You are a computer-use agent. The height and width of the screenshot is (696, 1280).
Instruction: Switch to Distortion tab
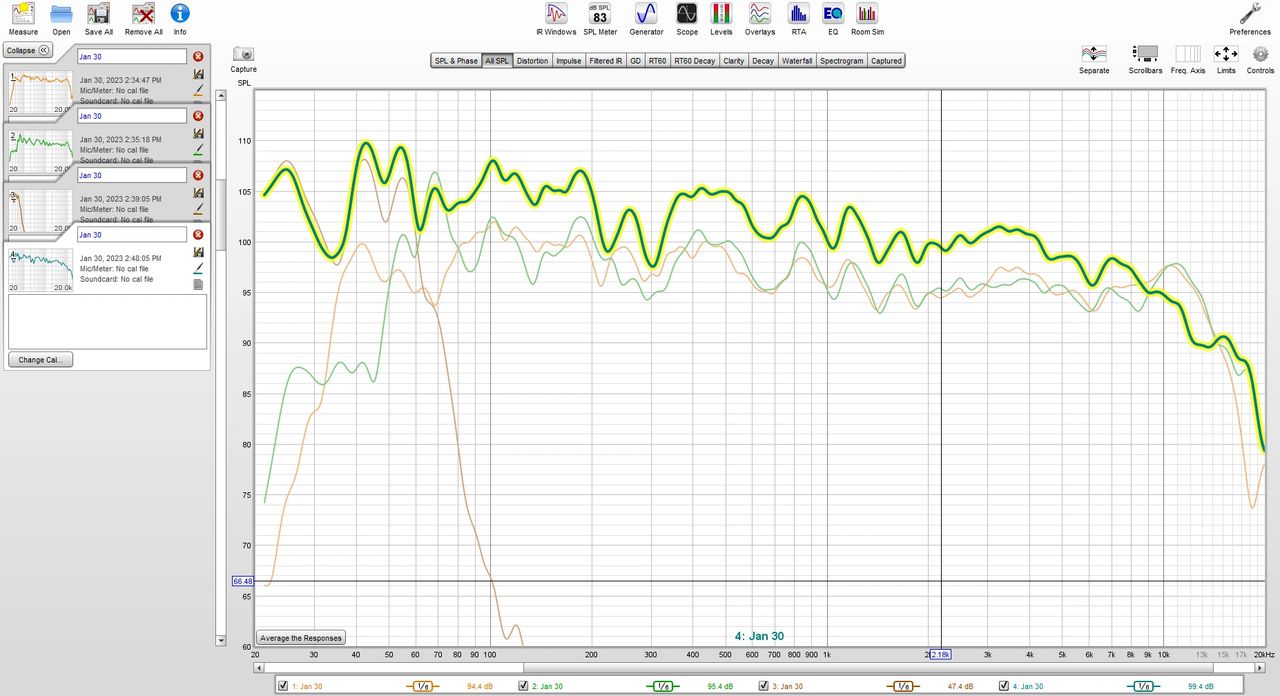click(x=532, y=61)
